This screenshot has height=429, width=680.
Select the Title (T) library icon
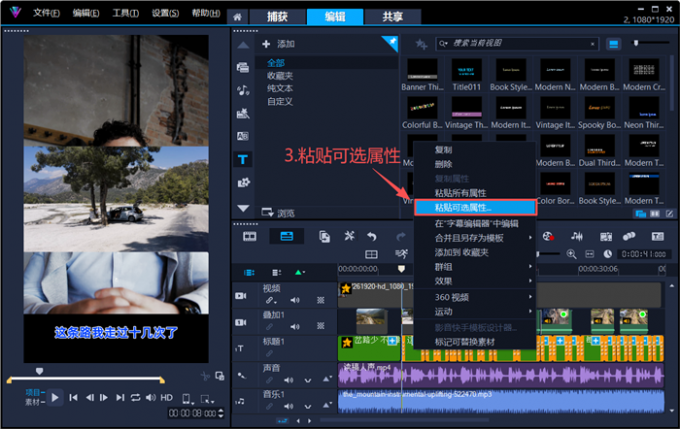pos(242,159)
